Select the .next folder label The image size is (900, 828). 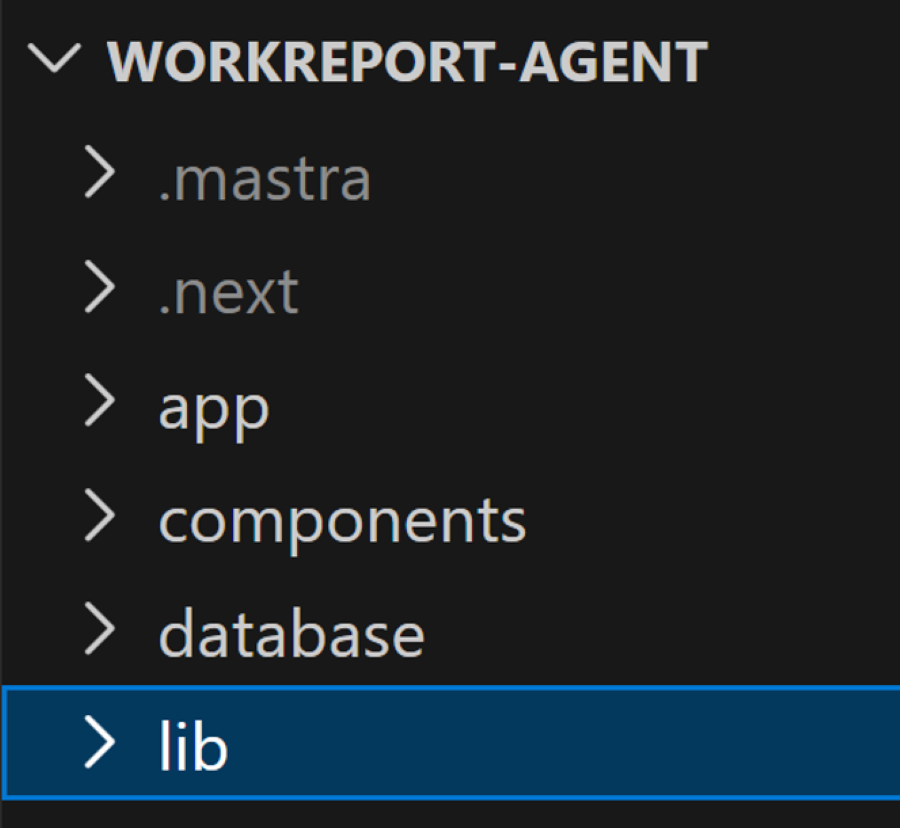(x=229, y=292)
